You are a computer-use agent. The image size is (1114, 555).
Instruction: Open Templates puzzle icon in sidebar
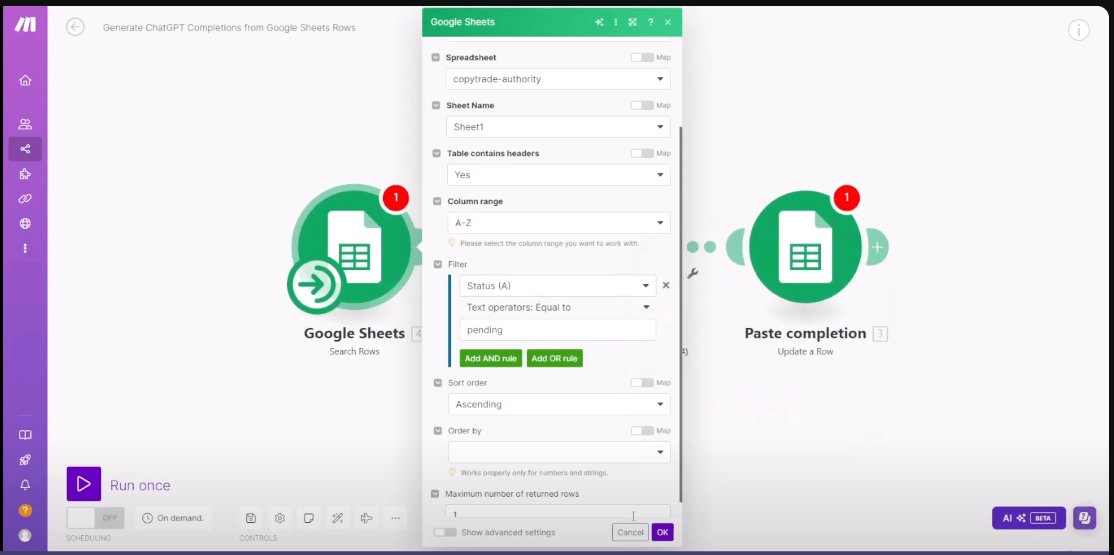point(25,174)
